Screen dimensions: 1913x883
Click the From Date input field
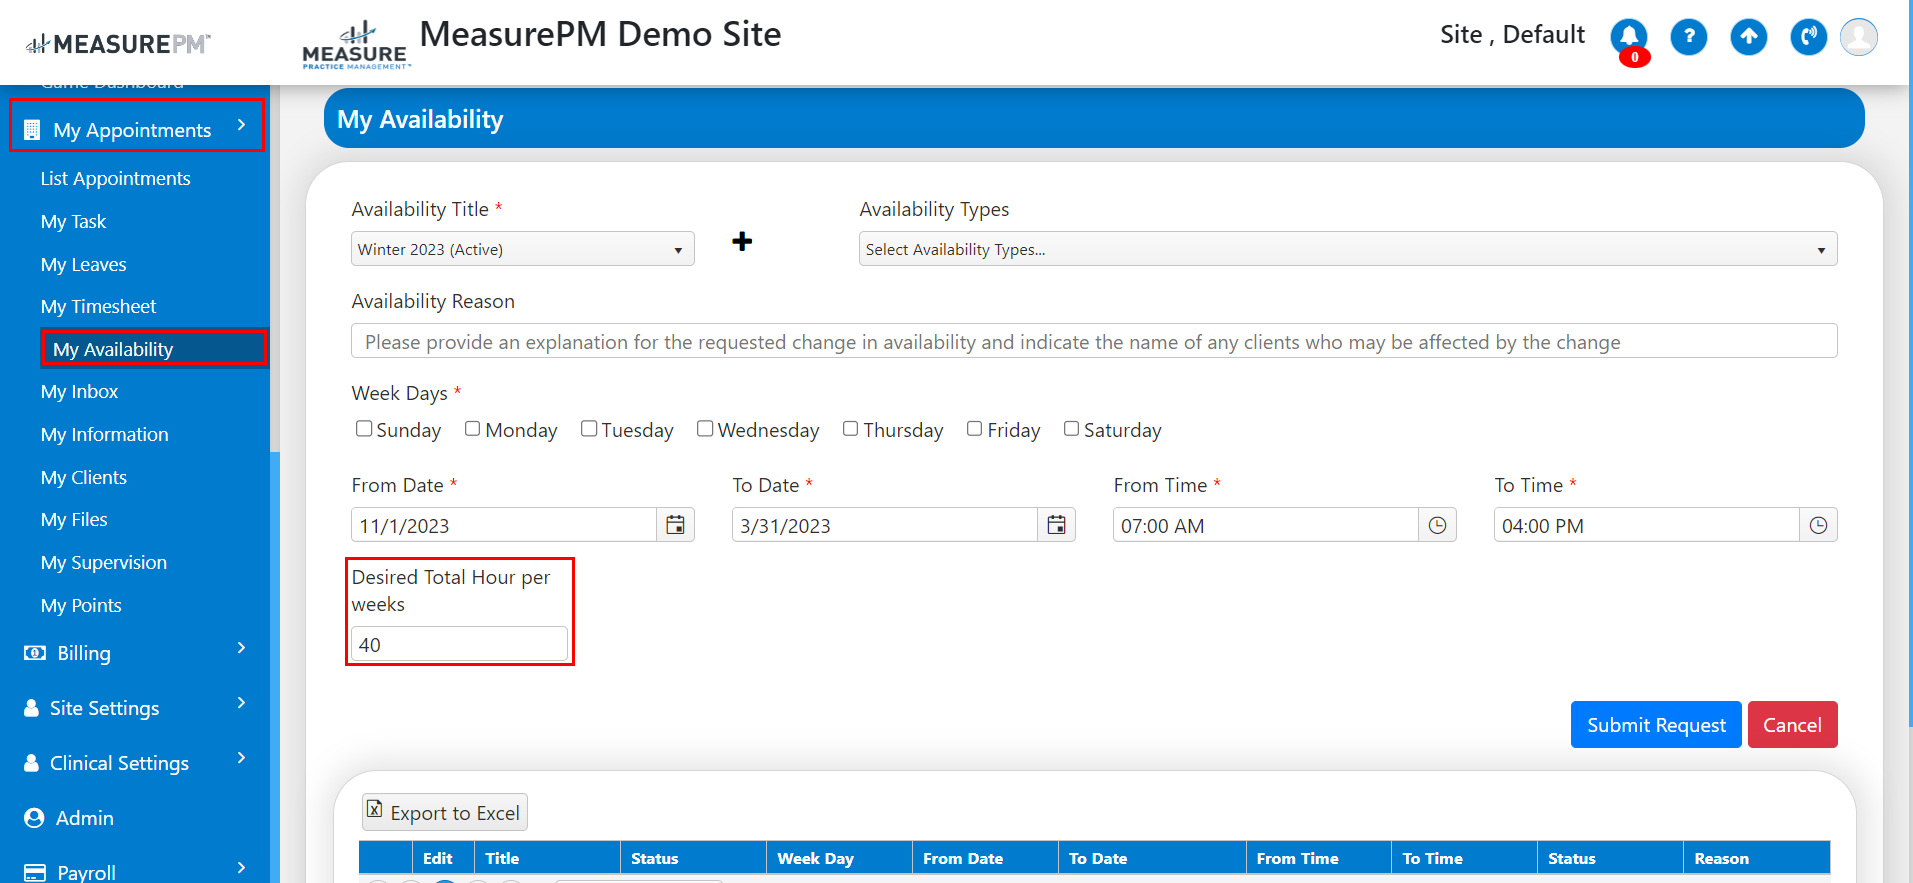click(504, 525)
